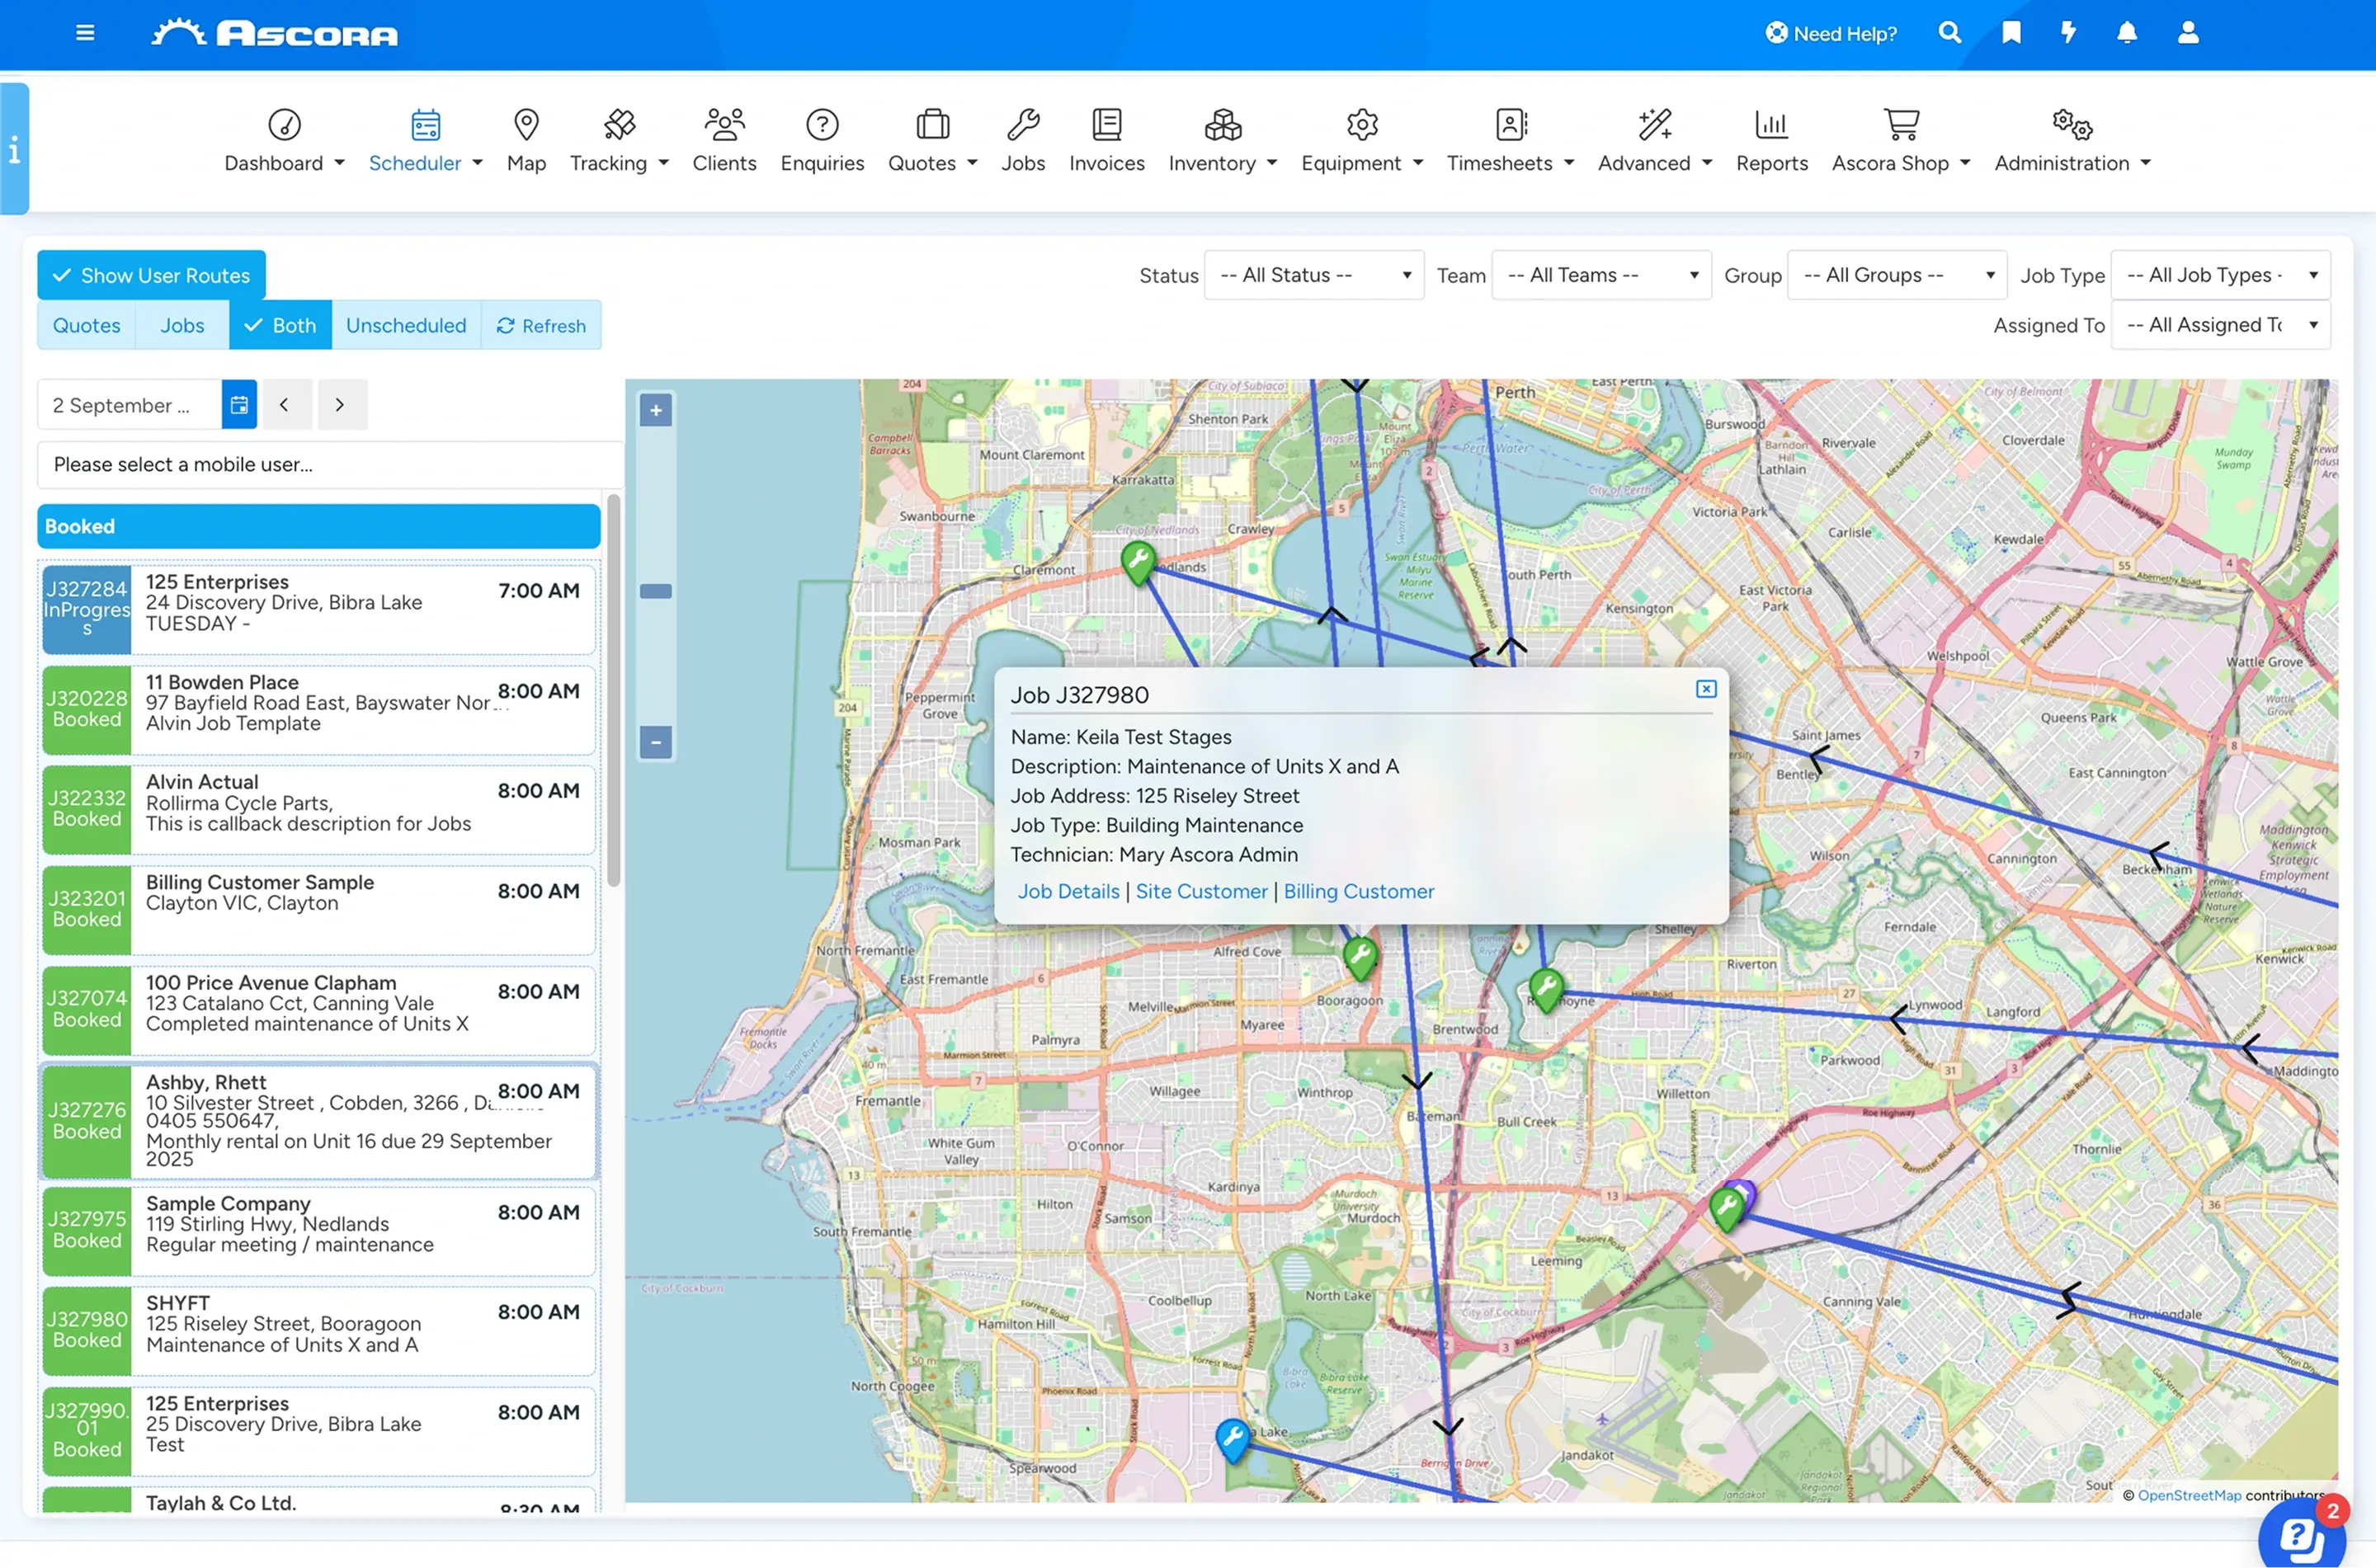
Task: Go to the Clients section
Action: click(x=724, y=140)
